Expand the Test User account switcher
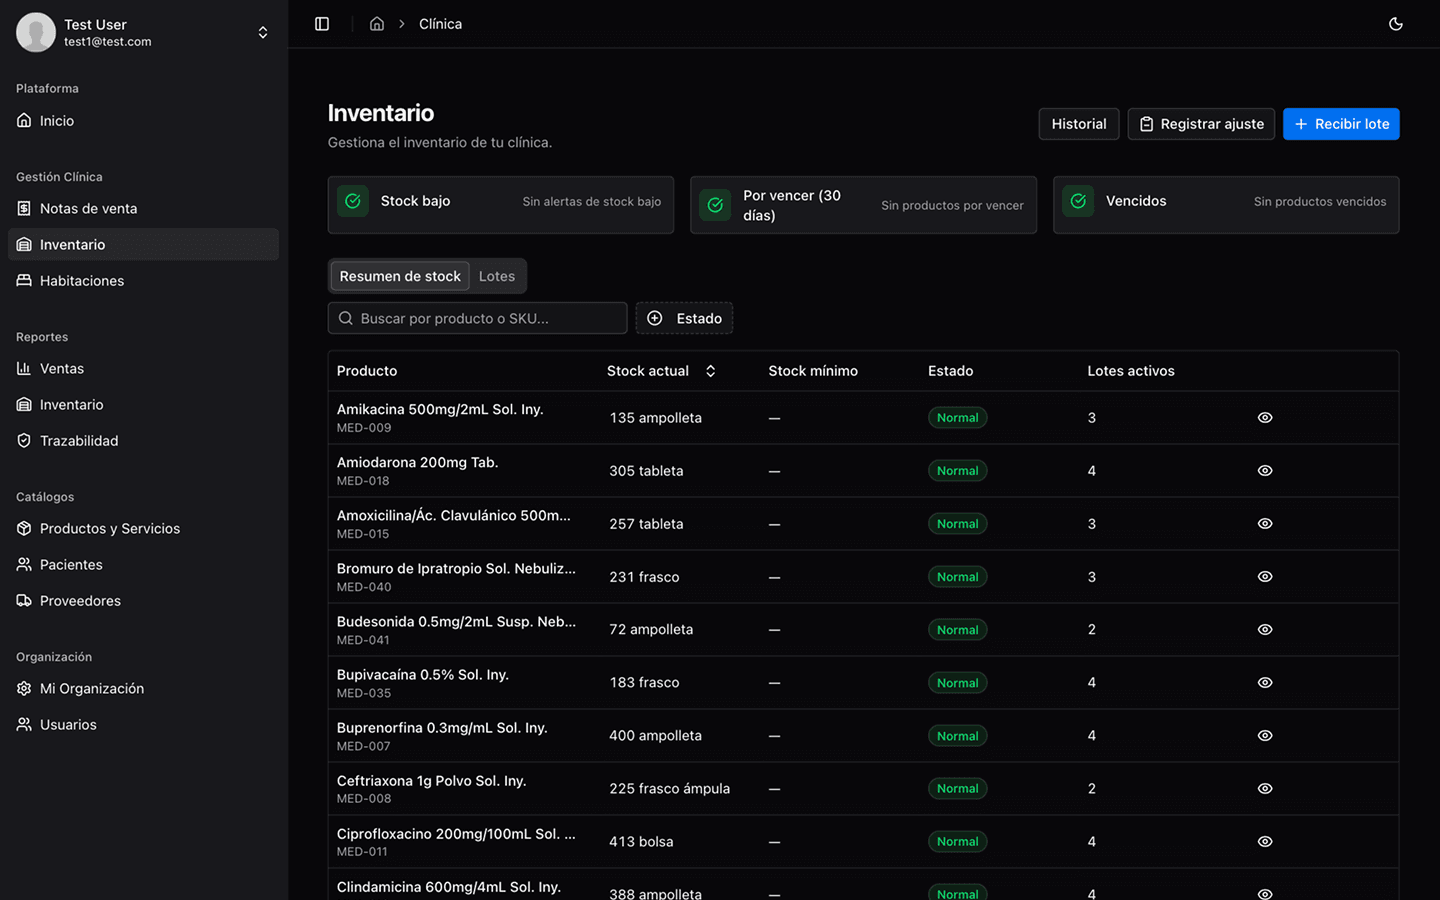The image size is (1440, 900). 263,32
